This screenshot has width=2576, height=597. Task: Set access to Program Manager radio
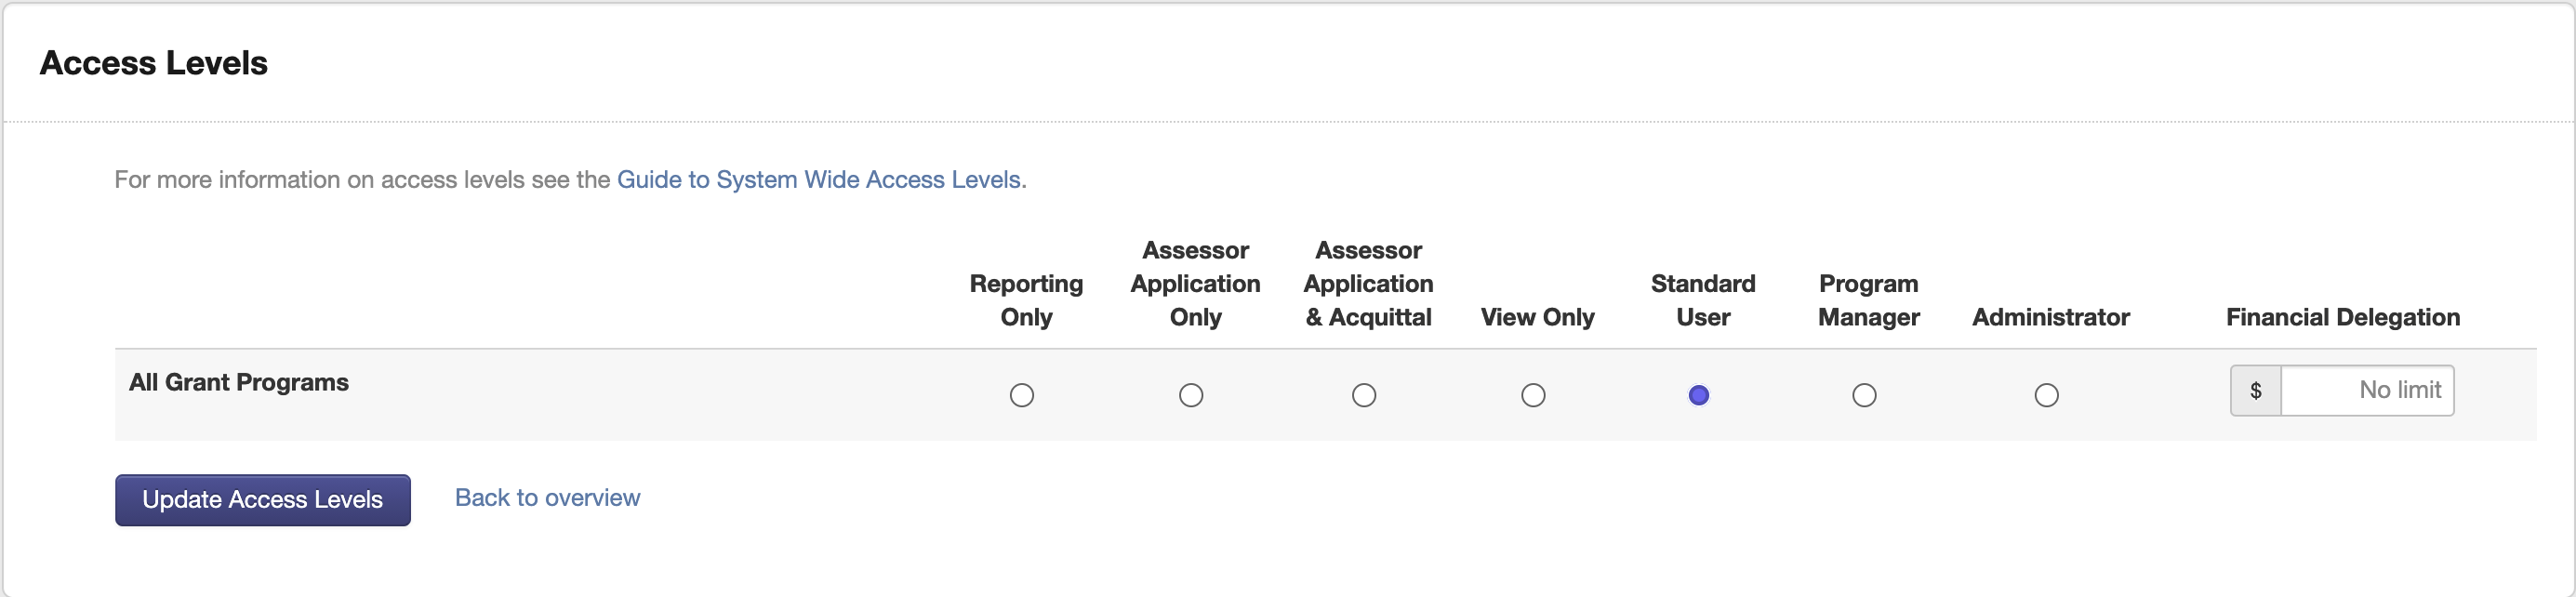1863,395
